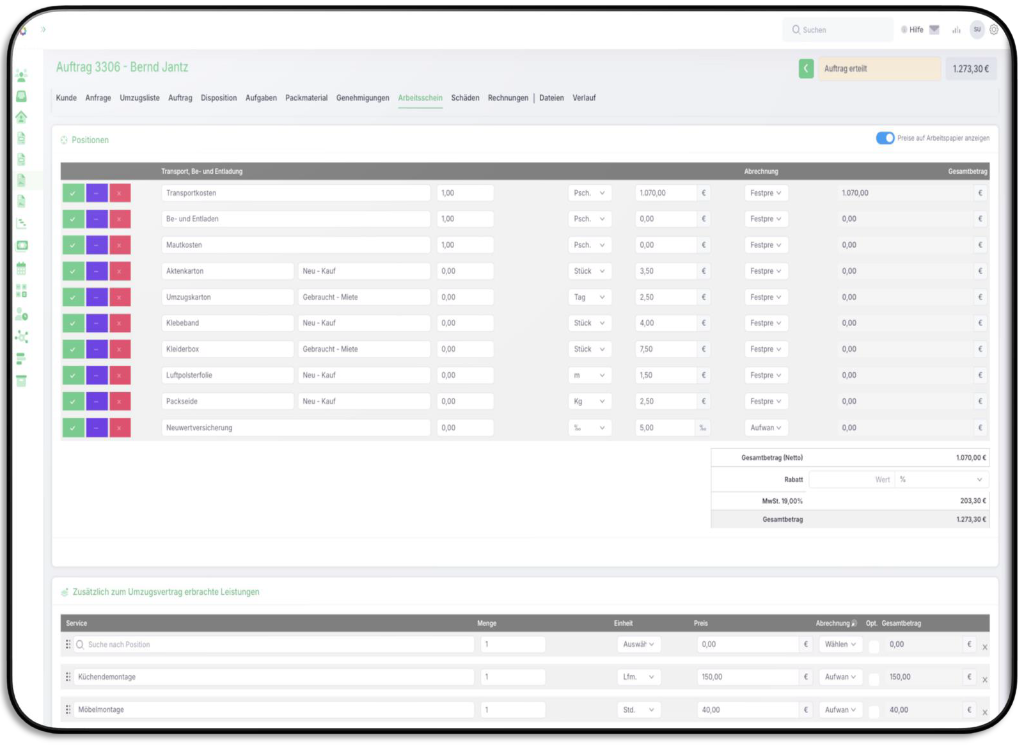
Task: Switch to the Packmaterial tab
Action: point(306,98)
